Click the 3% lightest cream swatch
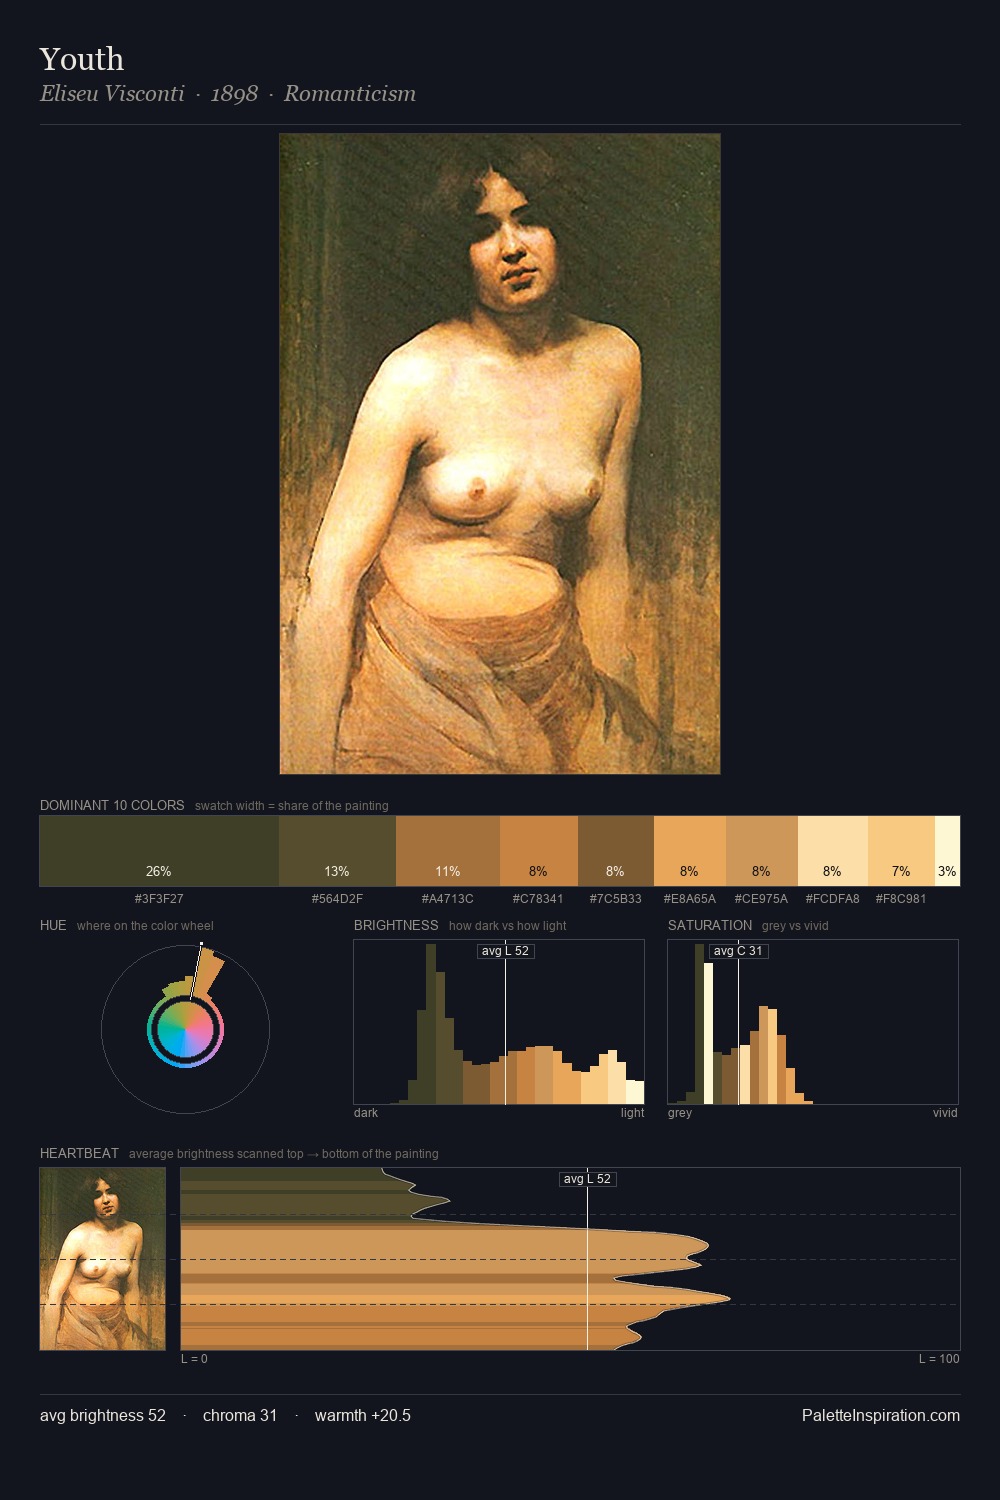The height and width of the screenshot is (1500, 1000). pos(947,851)
